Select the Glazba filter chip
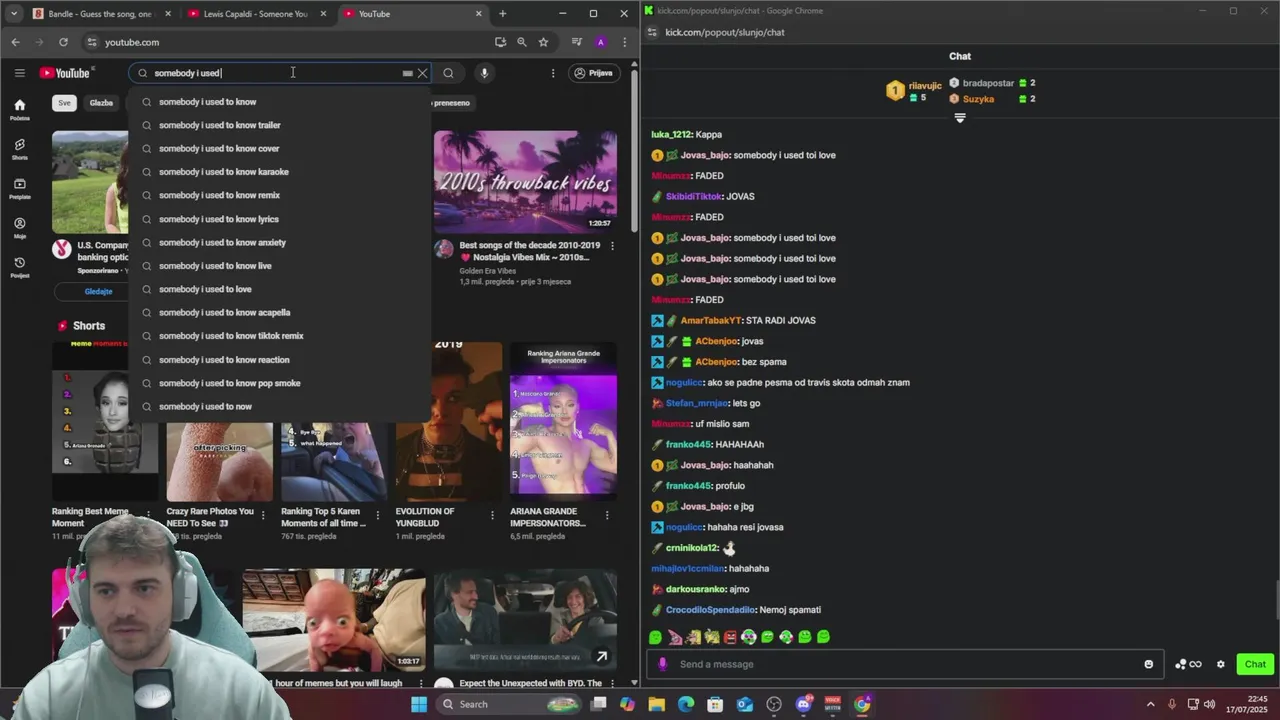1280x720 pixels. (x=101, y=103)
